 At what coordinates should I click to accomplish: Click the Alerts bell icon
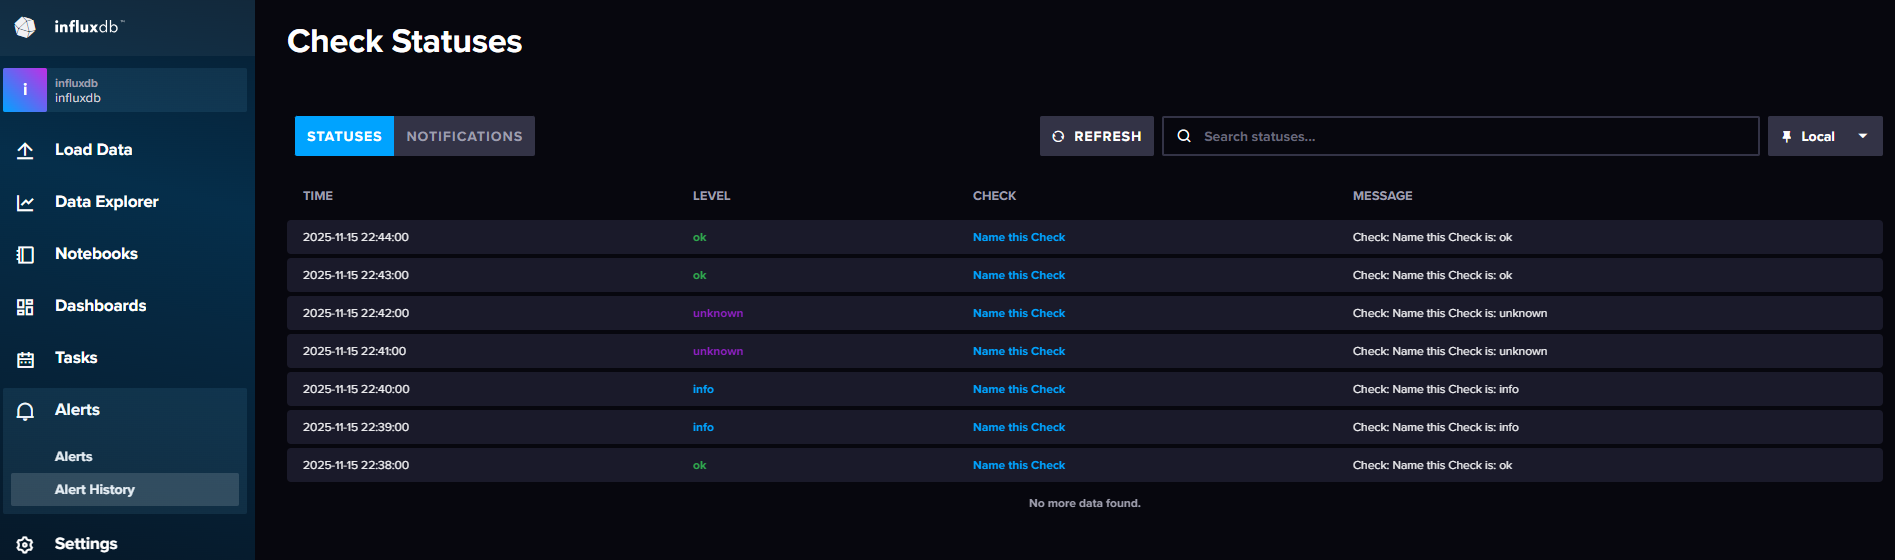tap(26, 411)
